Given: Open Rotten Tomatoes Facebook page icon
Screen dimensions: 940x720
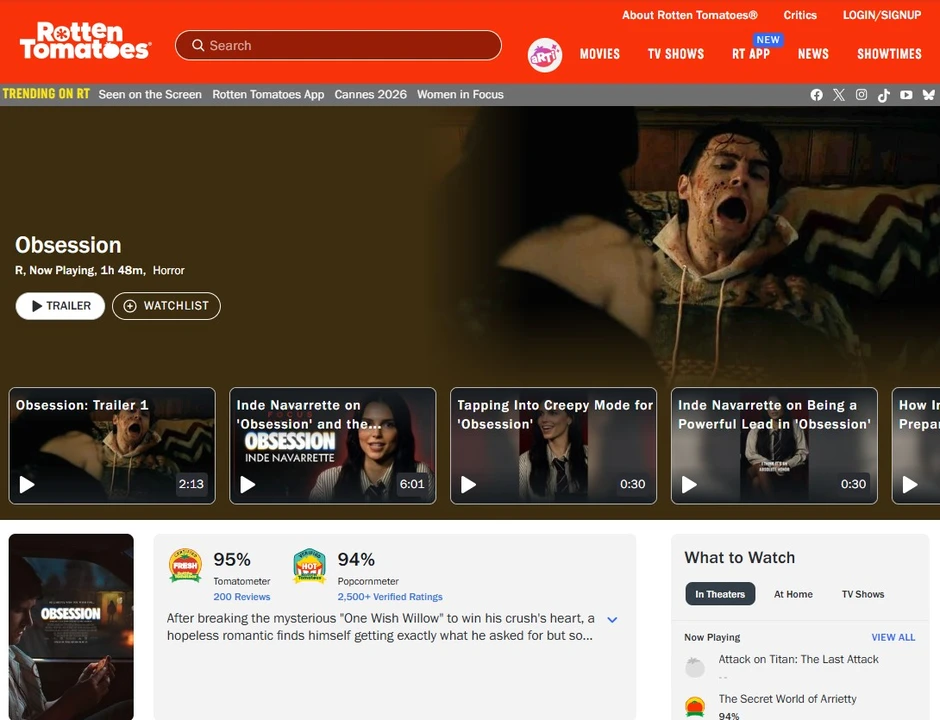Looking at the screenshot, I should pyautogui.click(x=816, y=95).
